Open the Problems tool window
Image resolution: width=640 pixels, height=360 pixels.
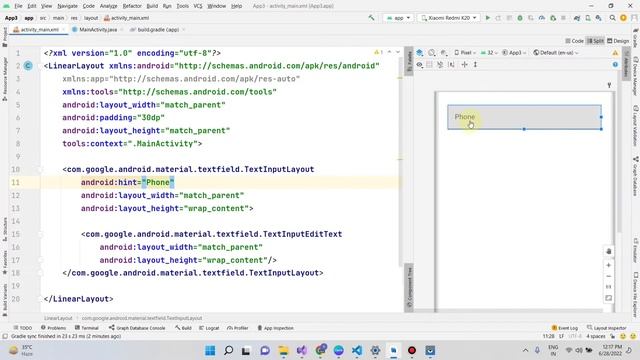[53, 328]
